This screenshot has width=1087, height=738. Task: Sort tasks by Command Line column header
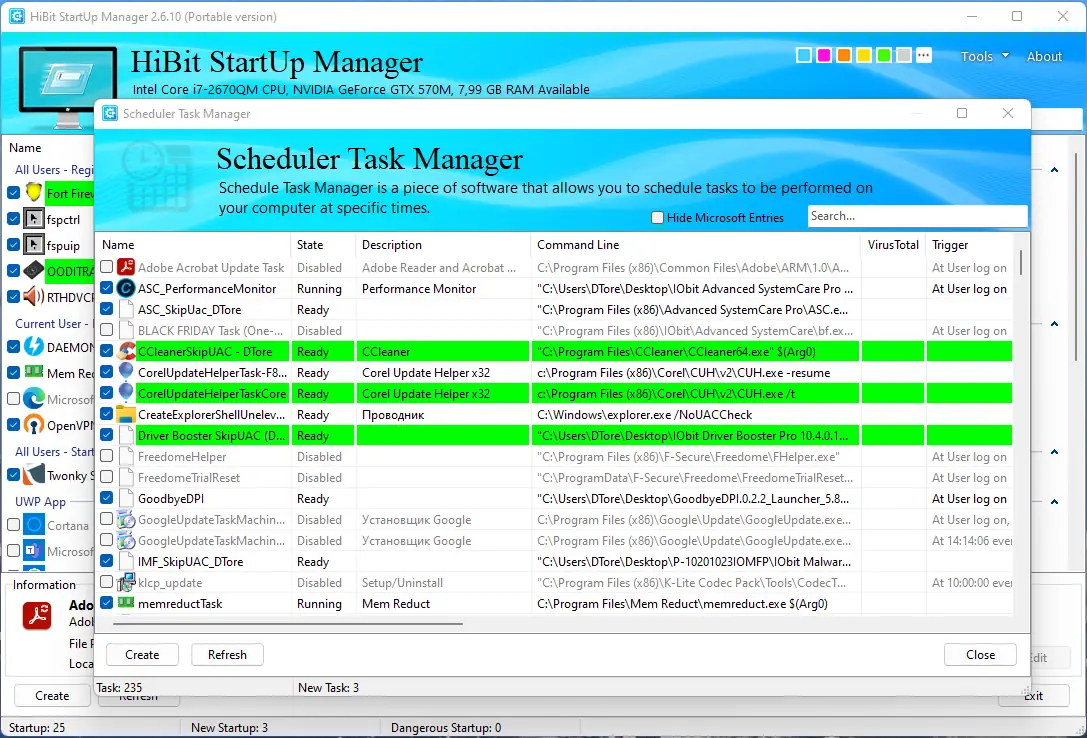tap(696, 245)
